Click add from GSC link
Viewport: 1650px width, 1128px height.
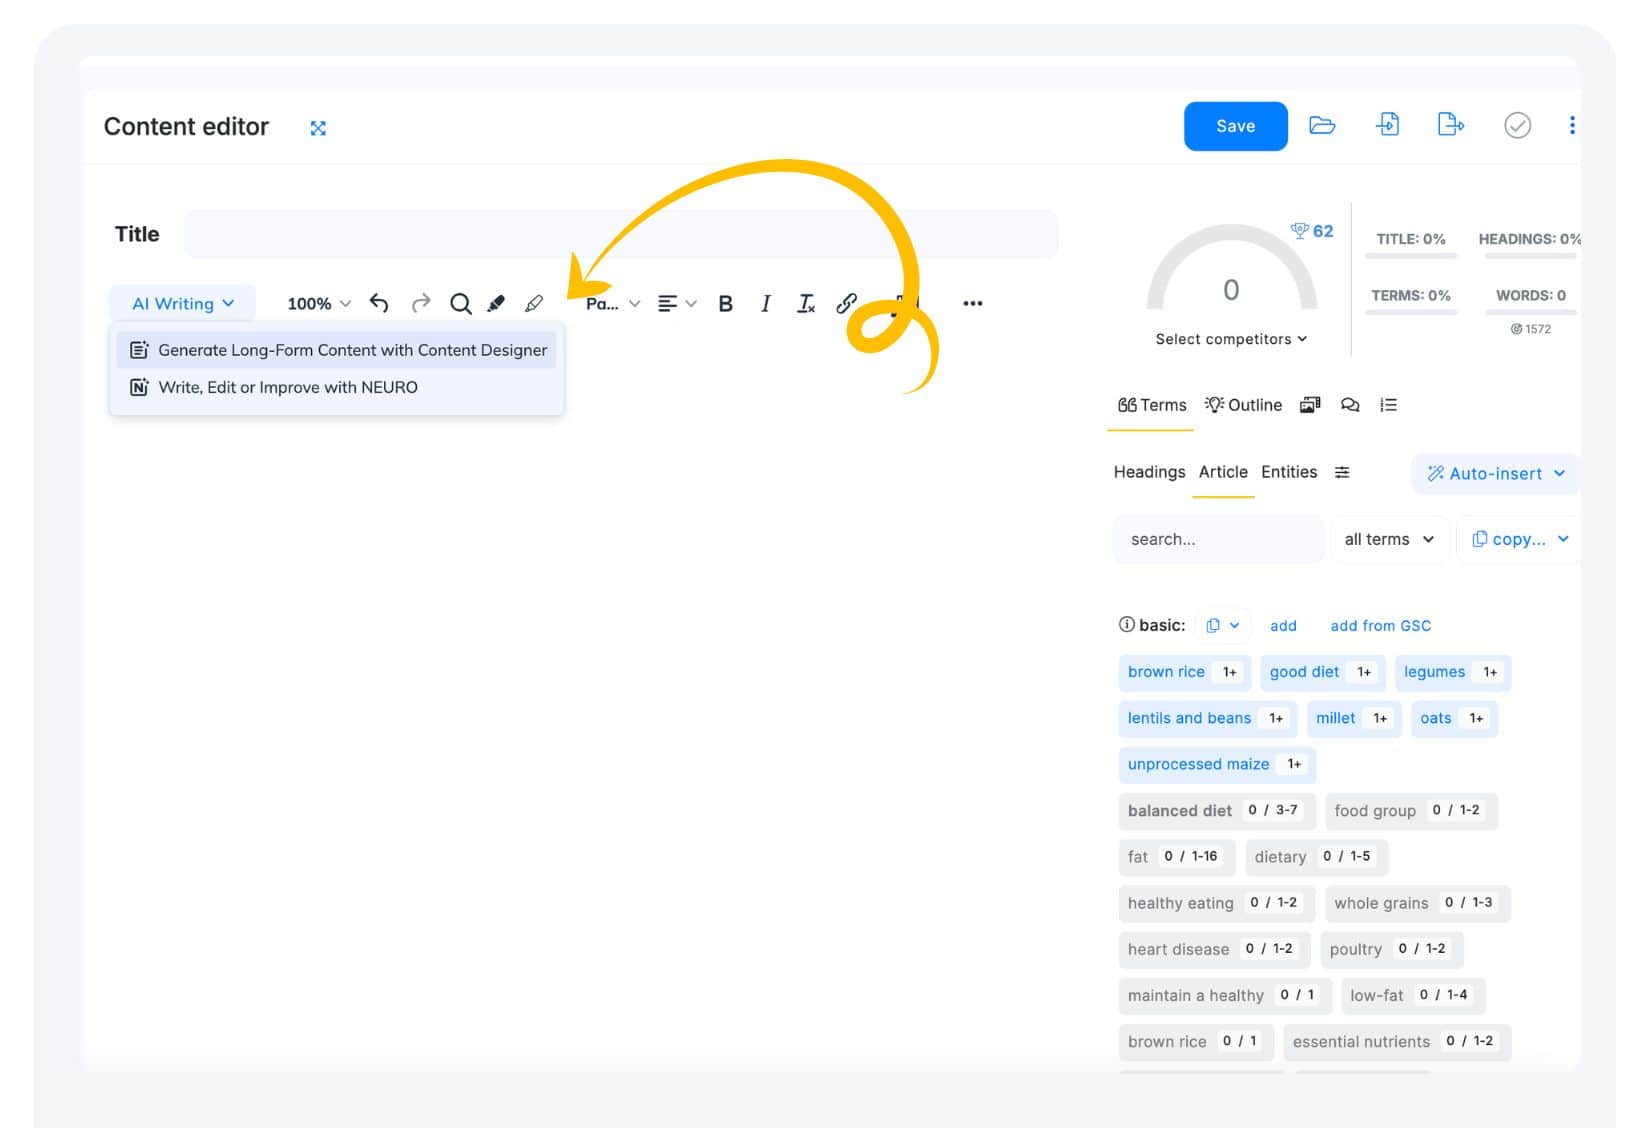(1380, 626)
